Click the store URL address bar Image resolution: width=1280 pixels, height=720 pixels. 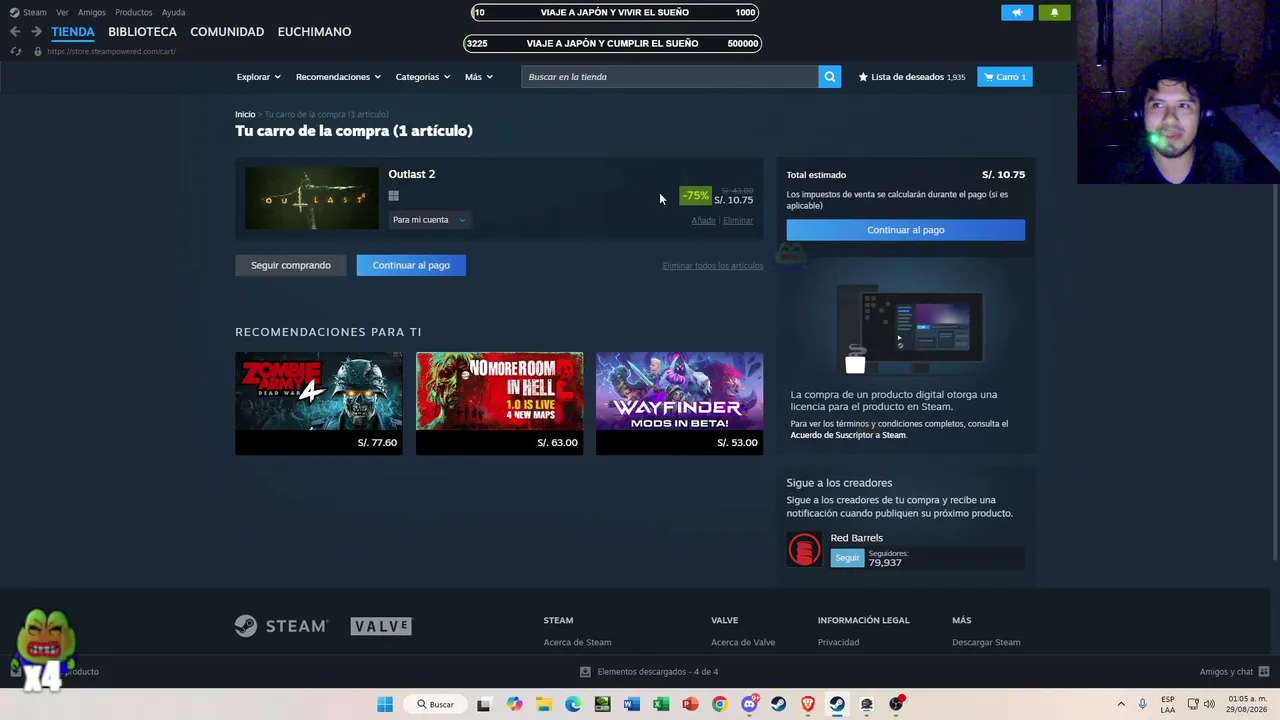click(111, 51)
